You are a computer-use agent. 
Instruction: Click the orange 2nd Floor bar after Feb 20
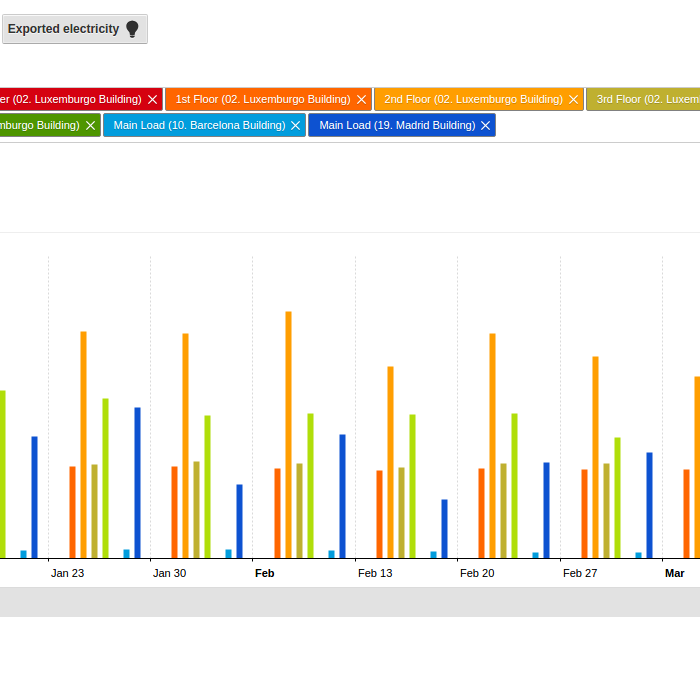pos(492,446)
